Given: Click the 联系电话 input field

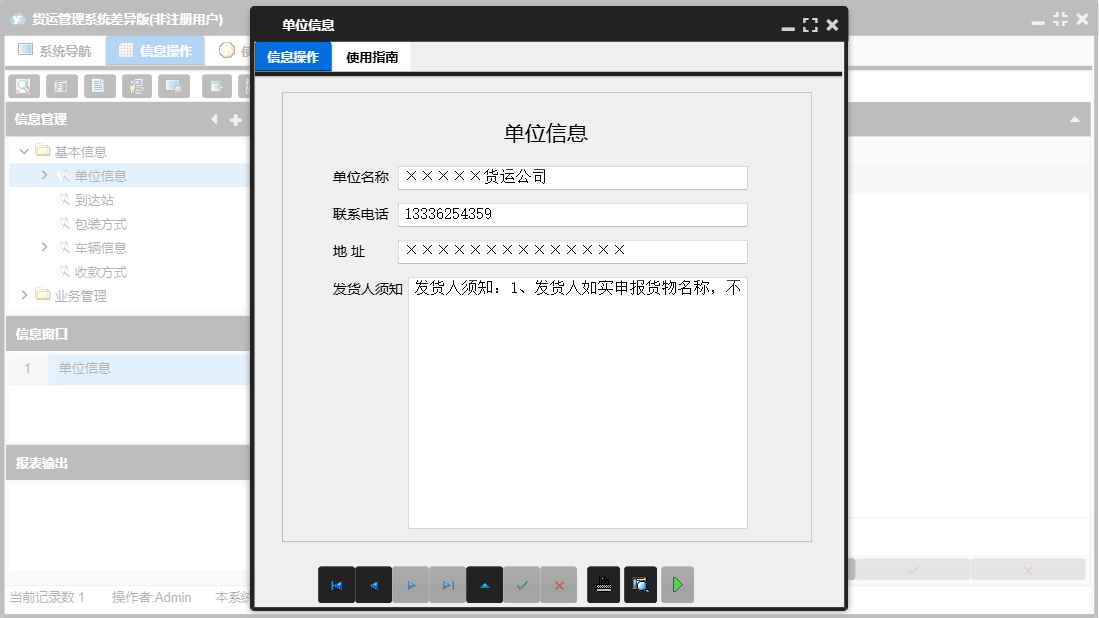Looking at the screenshot, I should [572, 214].
